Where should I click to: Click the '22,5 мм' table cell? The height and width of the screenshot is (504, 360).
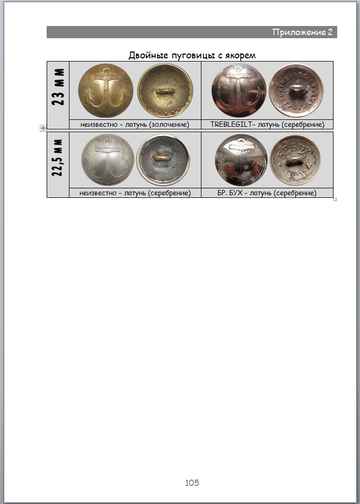click(x=58, y=165)
